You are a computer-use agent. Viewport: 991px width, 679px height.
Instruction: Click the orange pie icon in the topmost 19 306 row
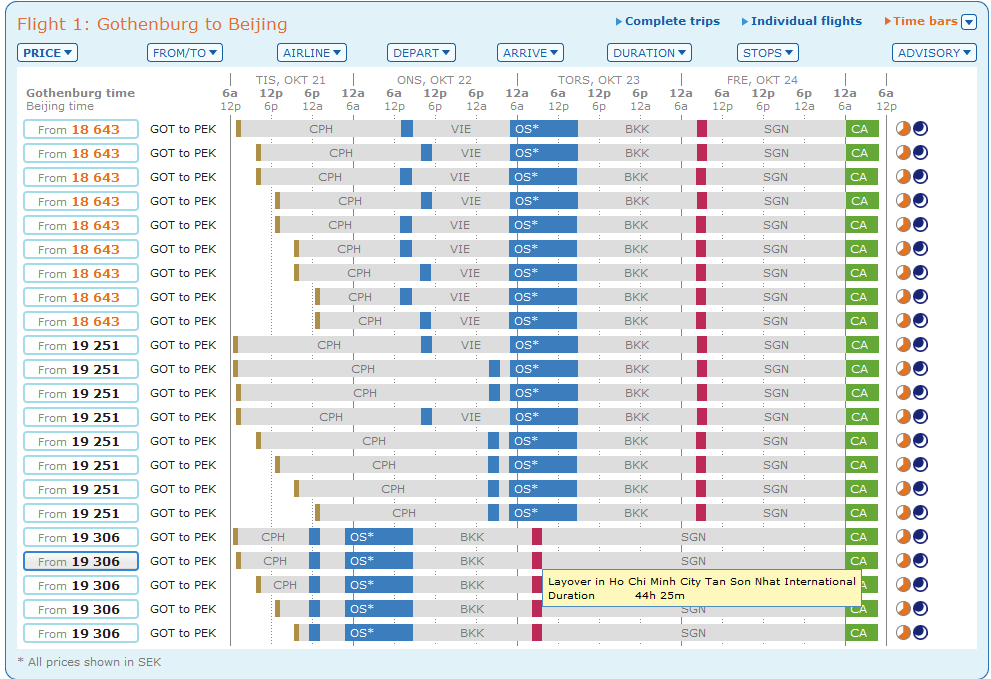(x=903, y=537)
